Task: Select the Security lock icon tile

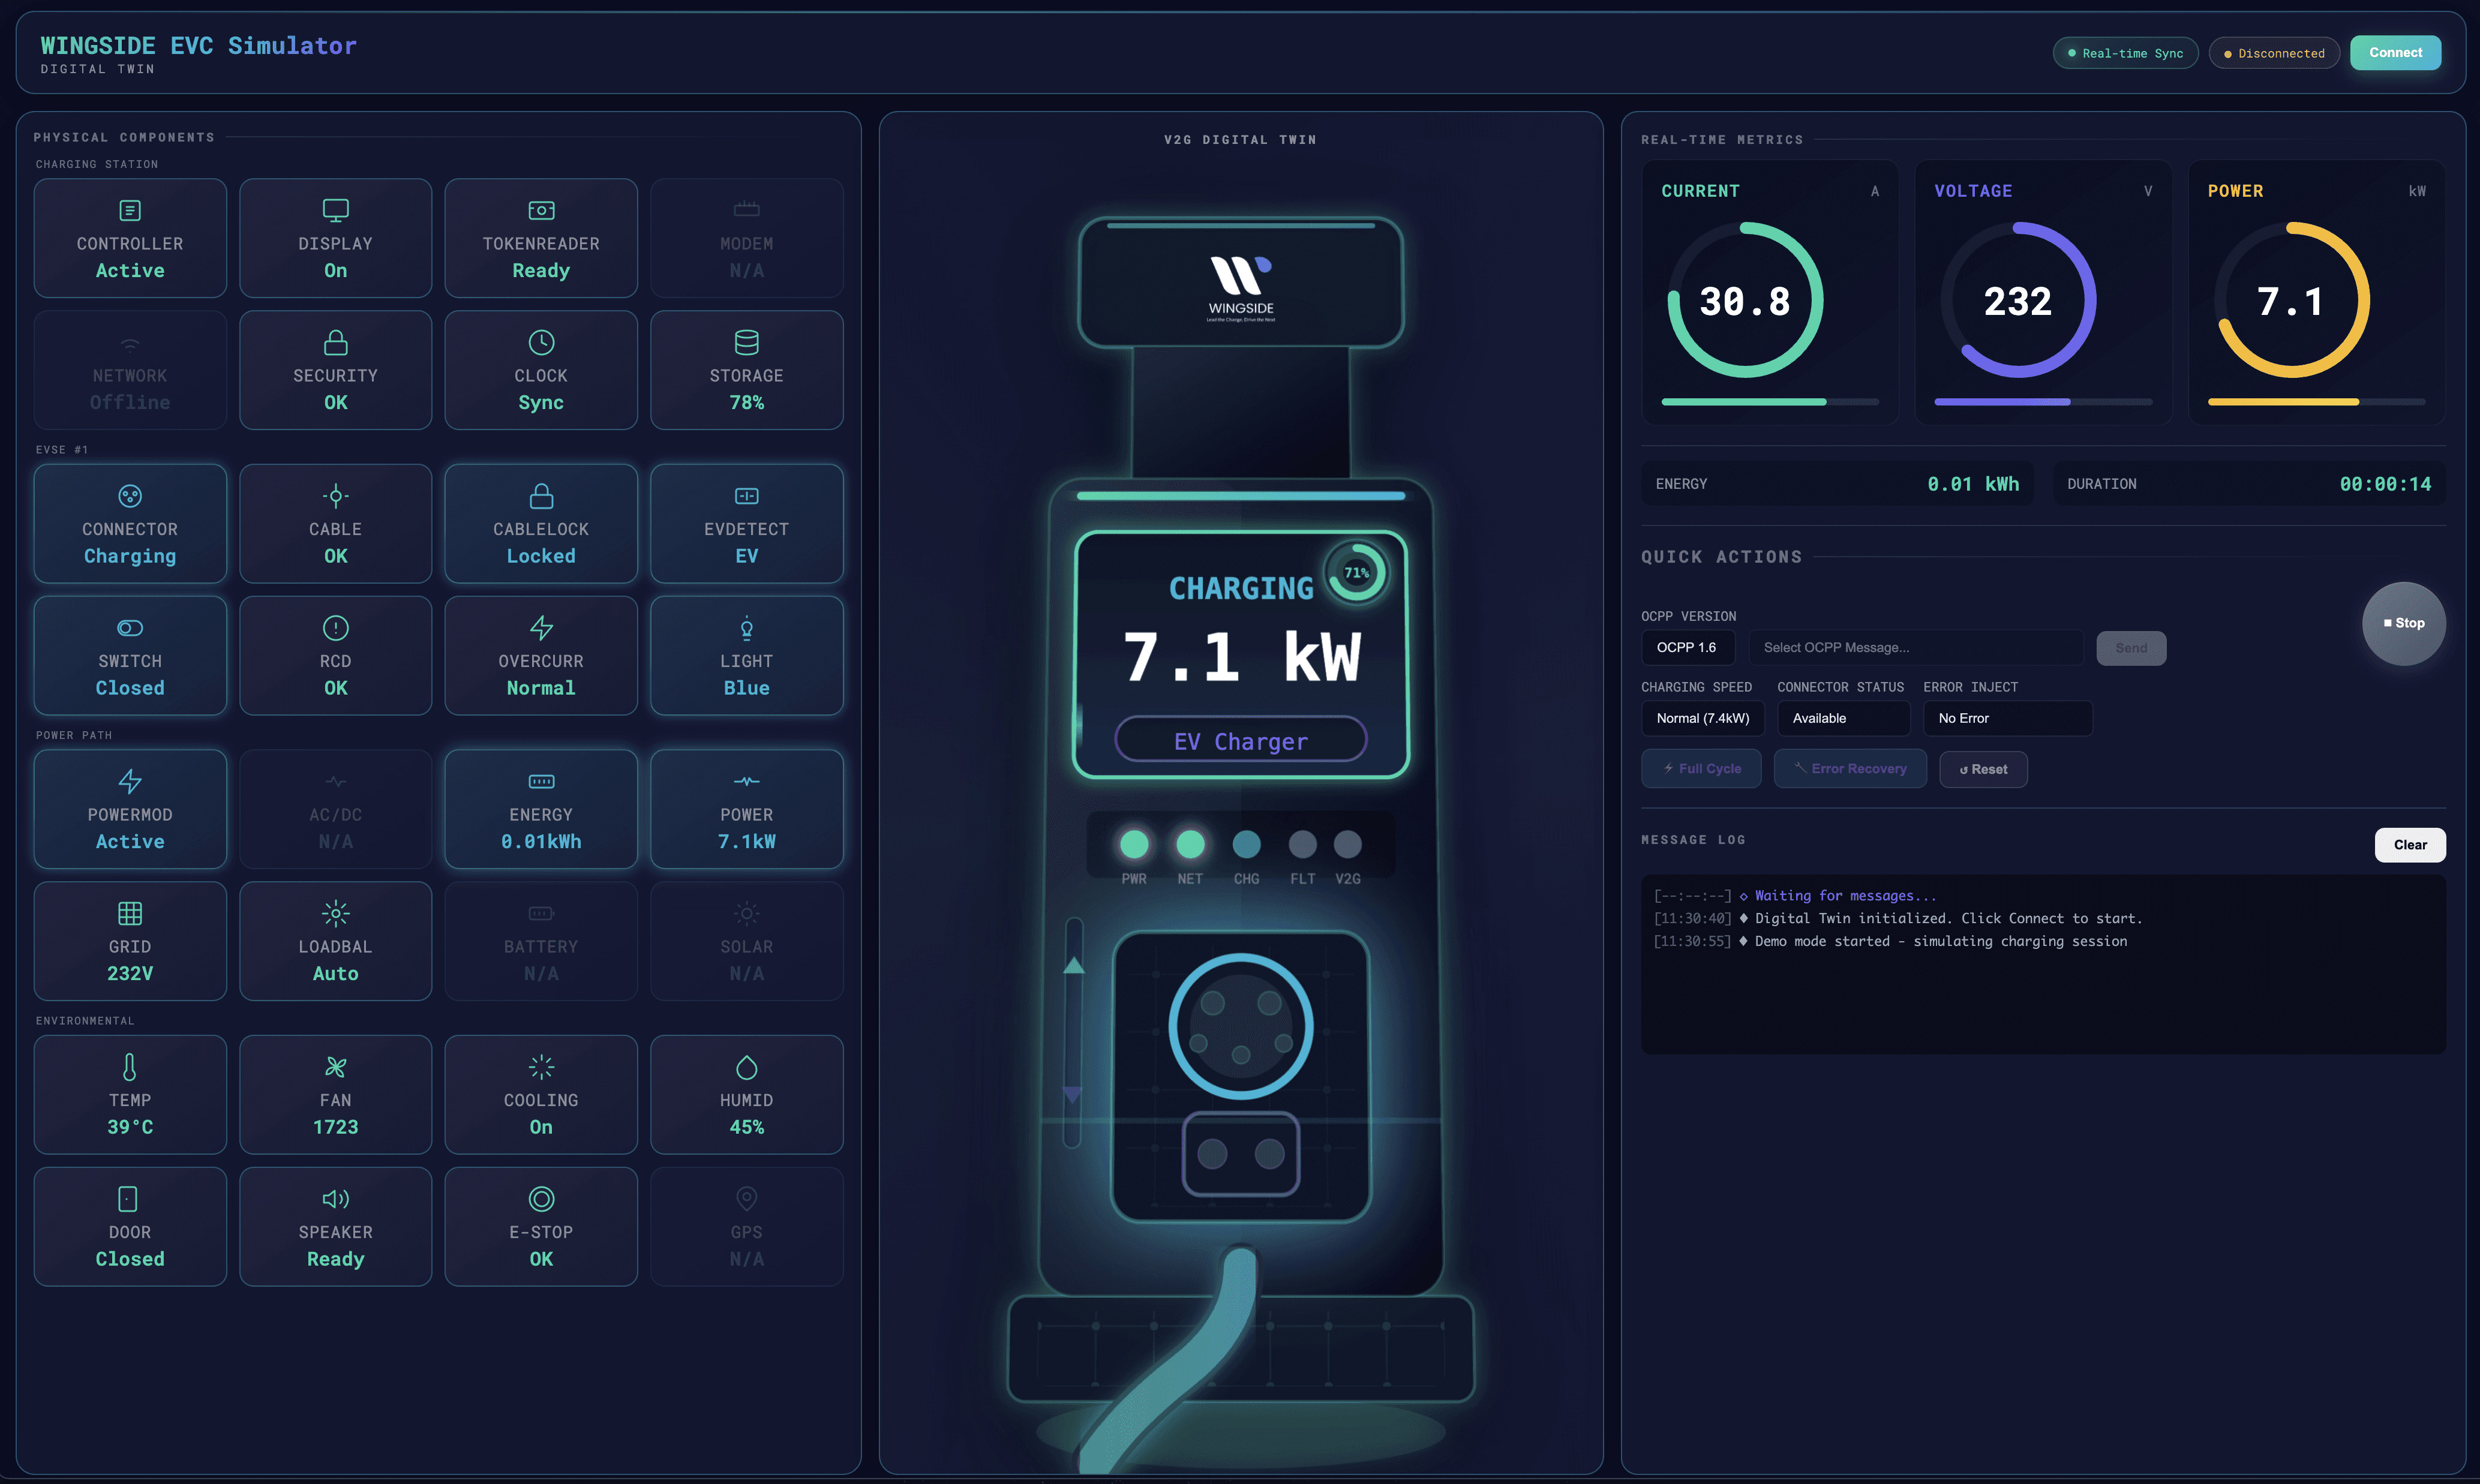Action: pyautogui.click(x=335, y=343)
